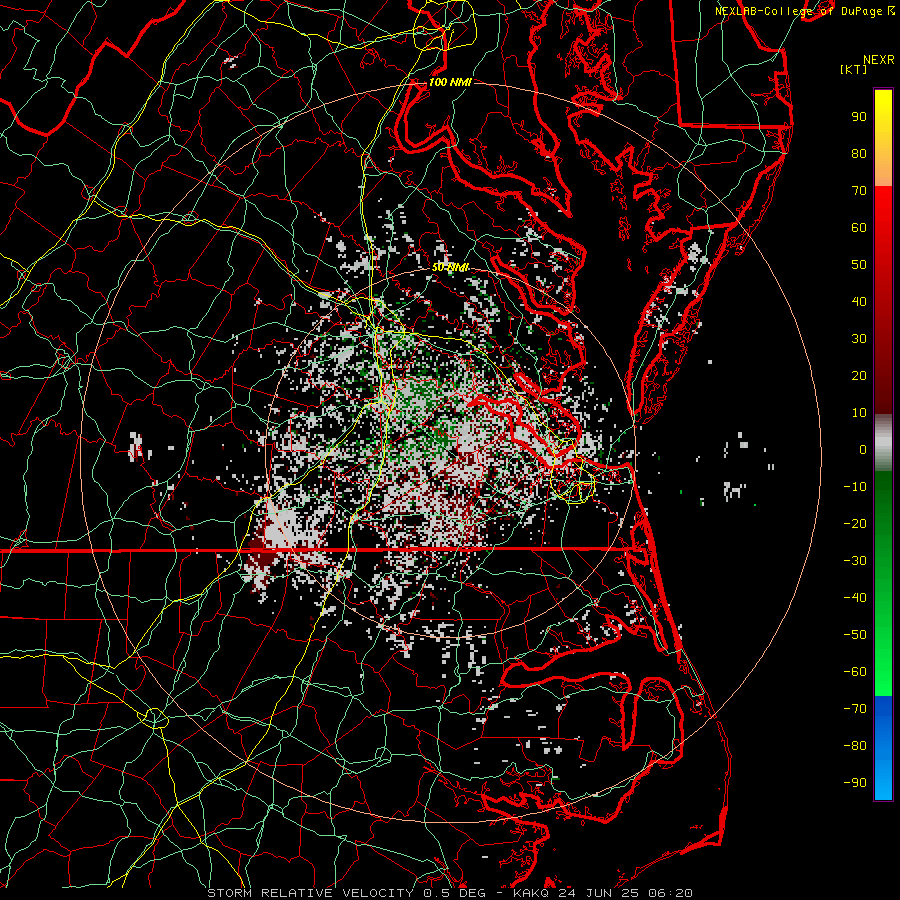Click the NEXR label above the color scale

click(879, 60)
